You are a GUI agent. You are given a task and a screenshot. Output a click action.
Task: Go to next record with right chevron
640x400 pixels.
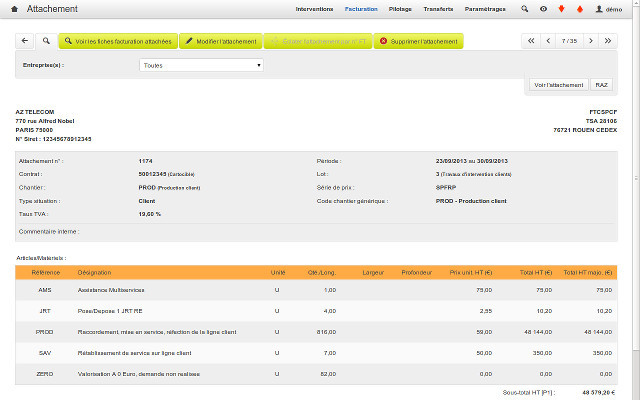click(x=591, y=41)
